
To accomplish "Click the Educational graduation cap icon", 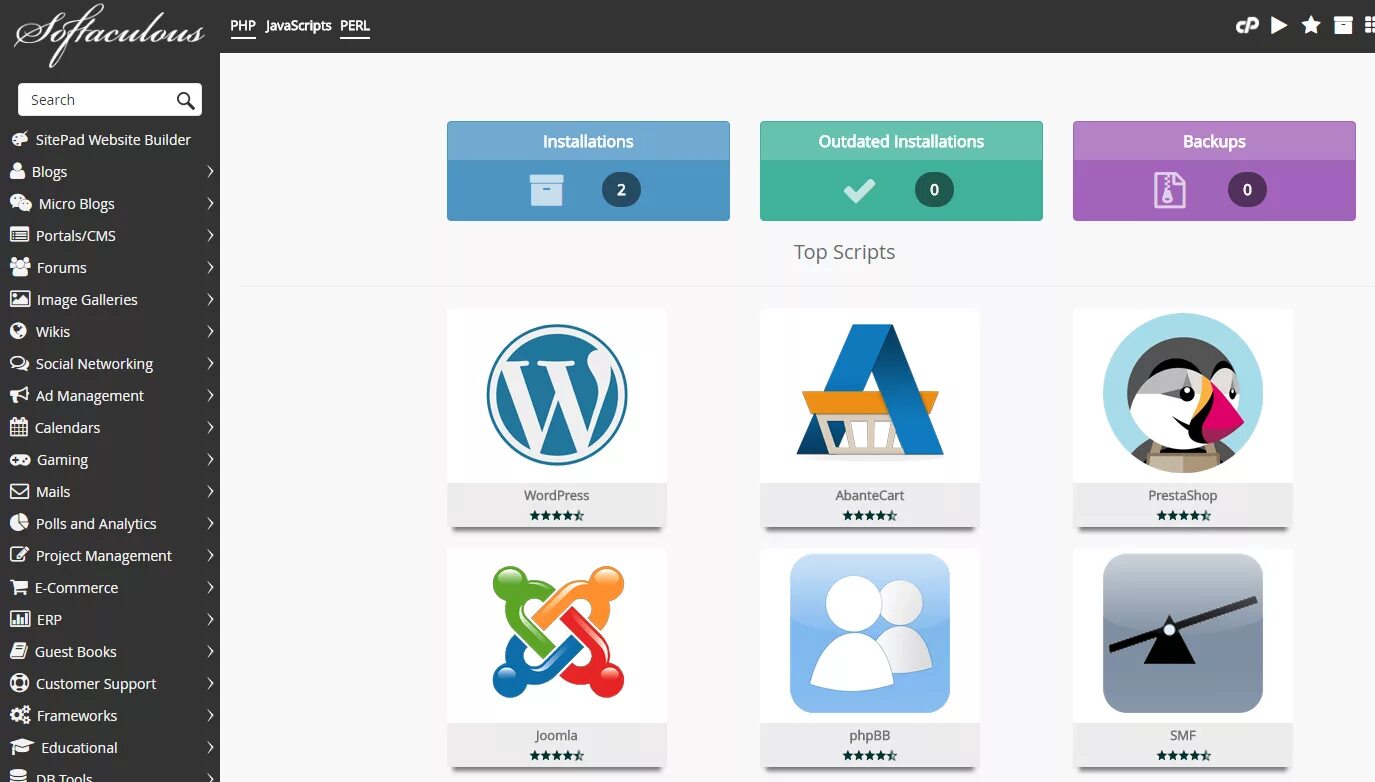I will (x=21, y=747).
